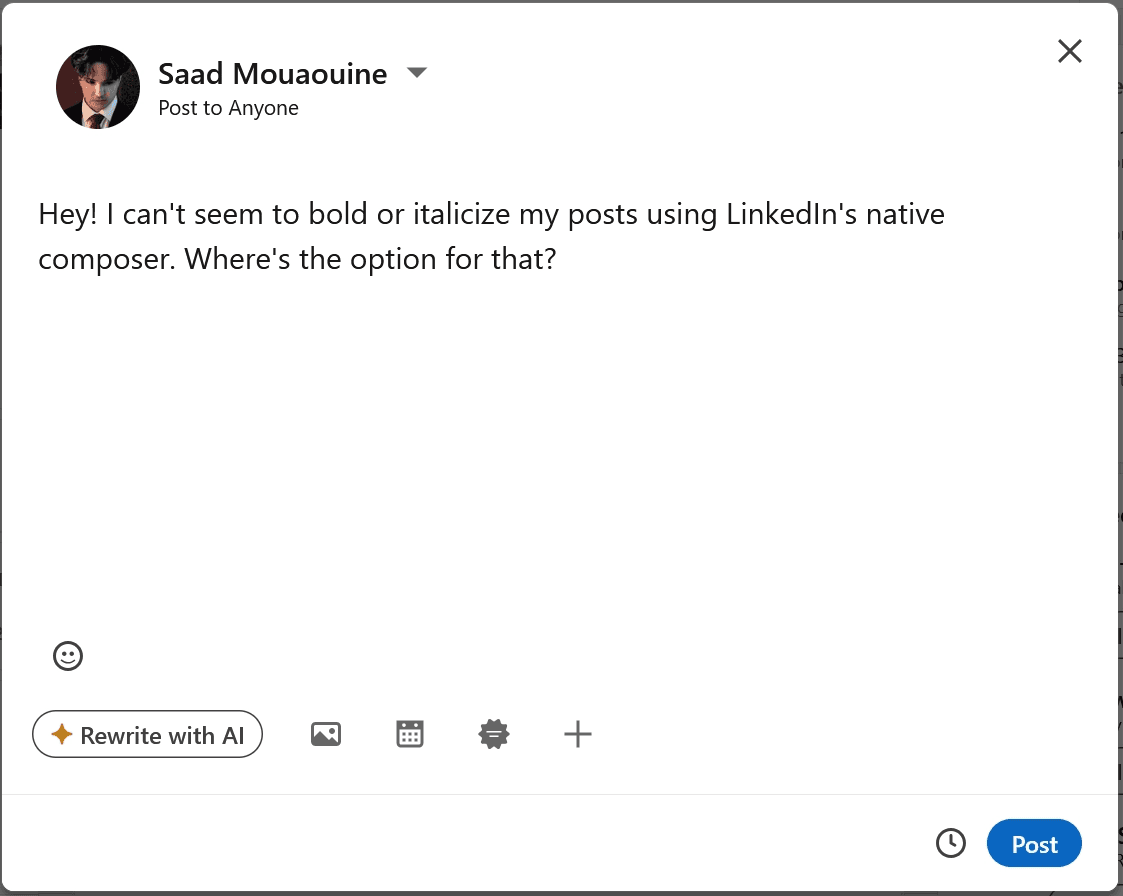Open the Post to Anyone visibility setting
This screenshot has height=896, width=1123.
pyautogui.click(x=228, y=107)
